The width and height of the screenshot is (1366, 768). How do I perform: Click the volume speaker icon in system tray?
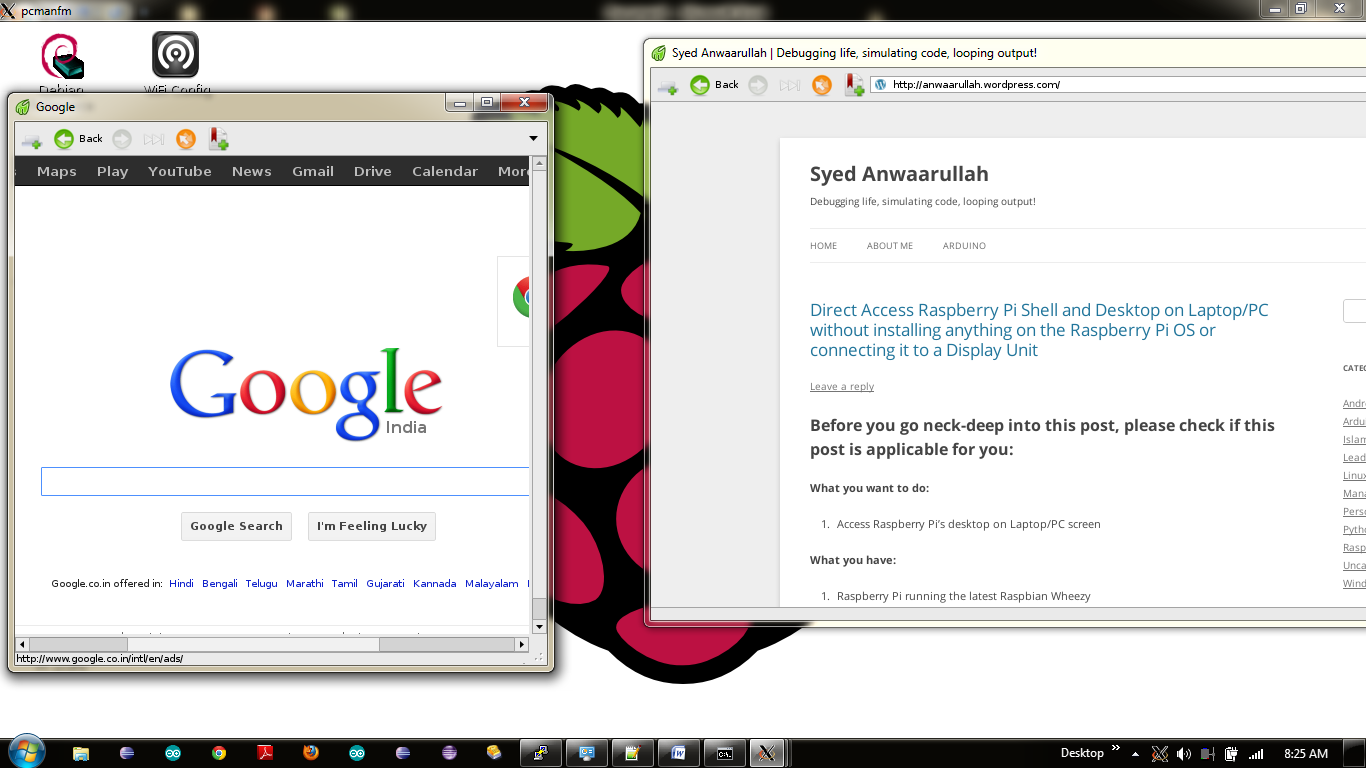[x=1184, y=754]
